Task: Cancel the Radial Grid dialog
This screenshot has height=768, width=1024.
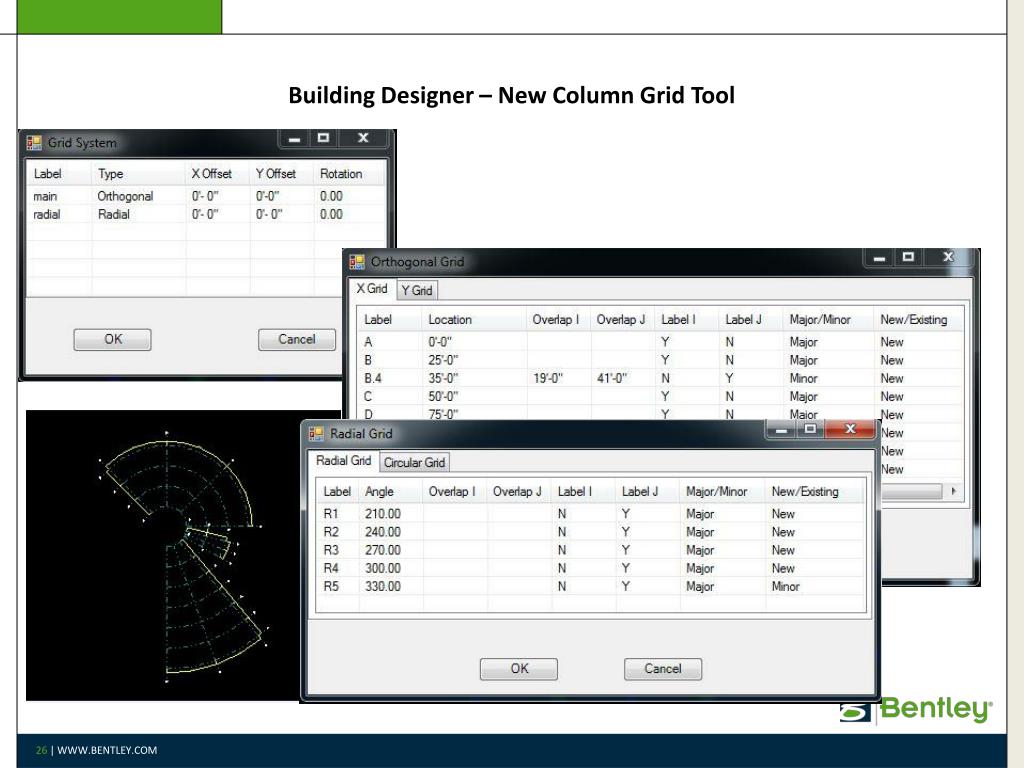Action: 663,669
